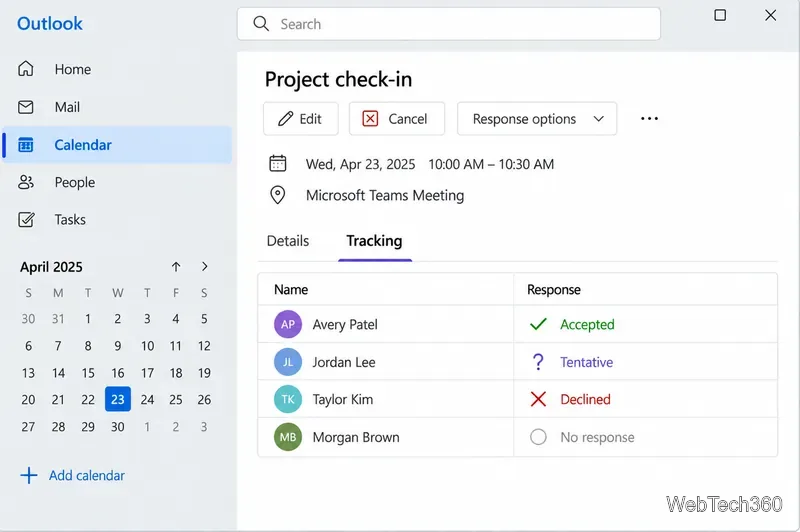The image size is (800, 532).
Task: Open Home in the navigation
Action: point(117,69)
